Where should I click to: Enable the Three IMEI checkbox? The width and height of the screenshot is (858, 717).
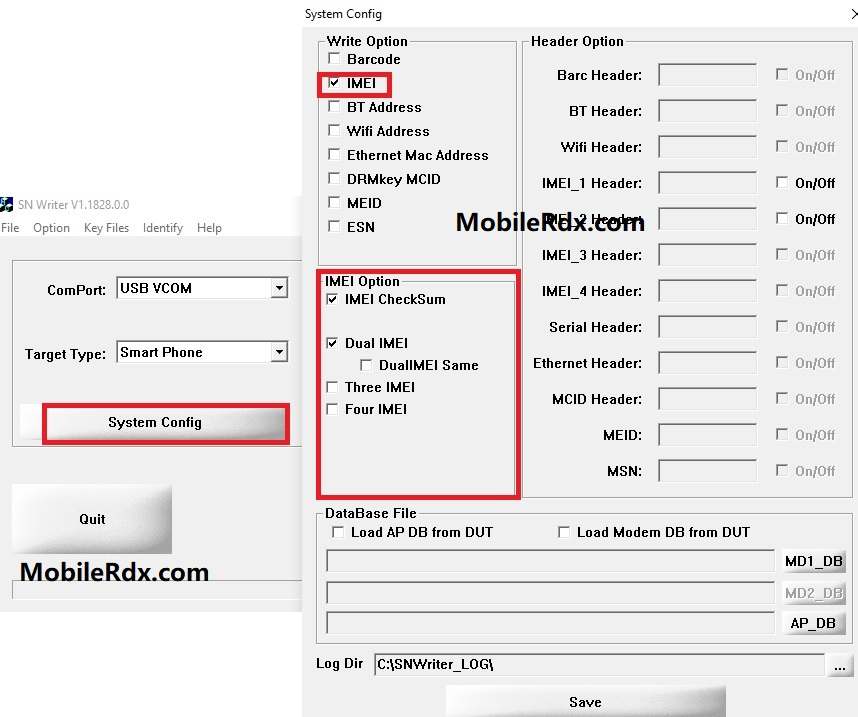point(332,387)
